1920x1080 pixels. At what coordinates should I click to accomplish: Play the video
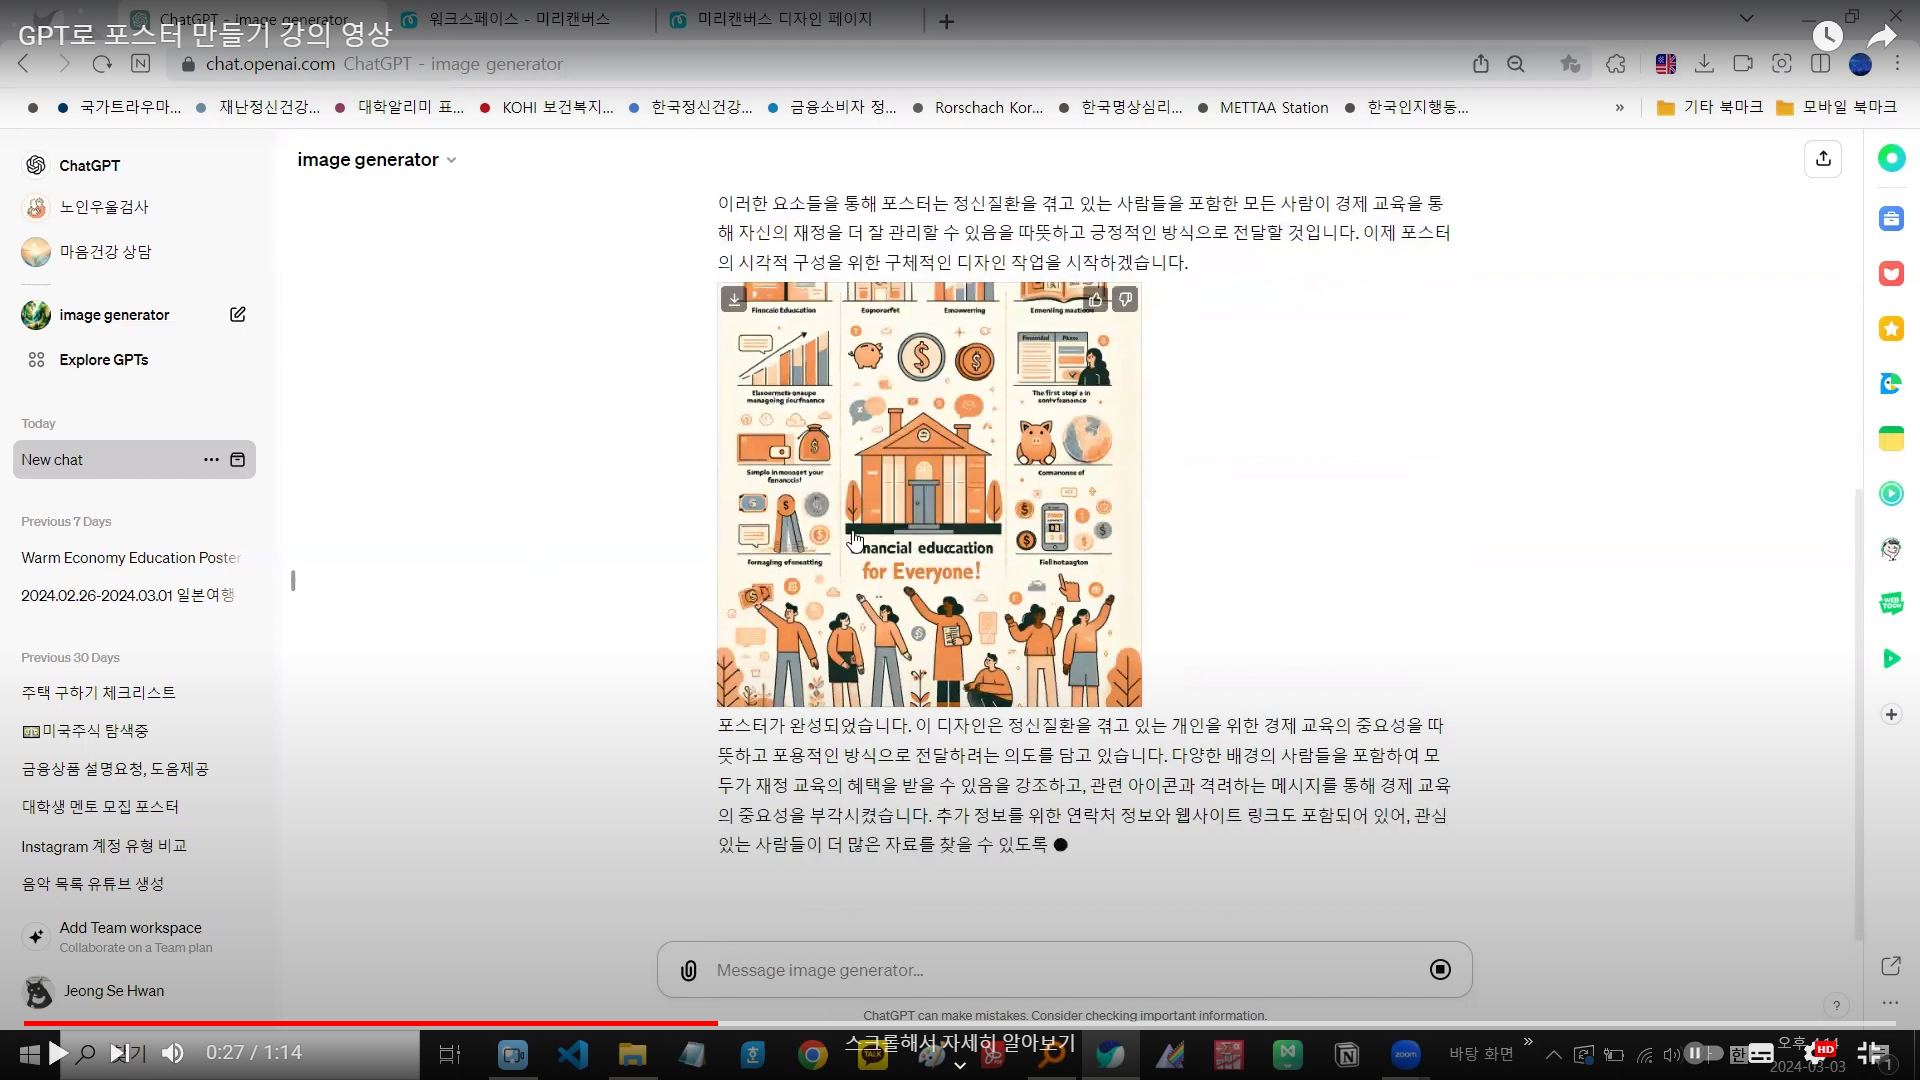coord(58,1053)
